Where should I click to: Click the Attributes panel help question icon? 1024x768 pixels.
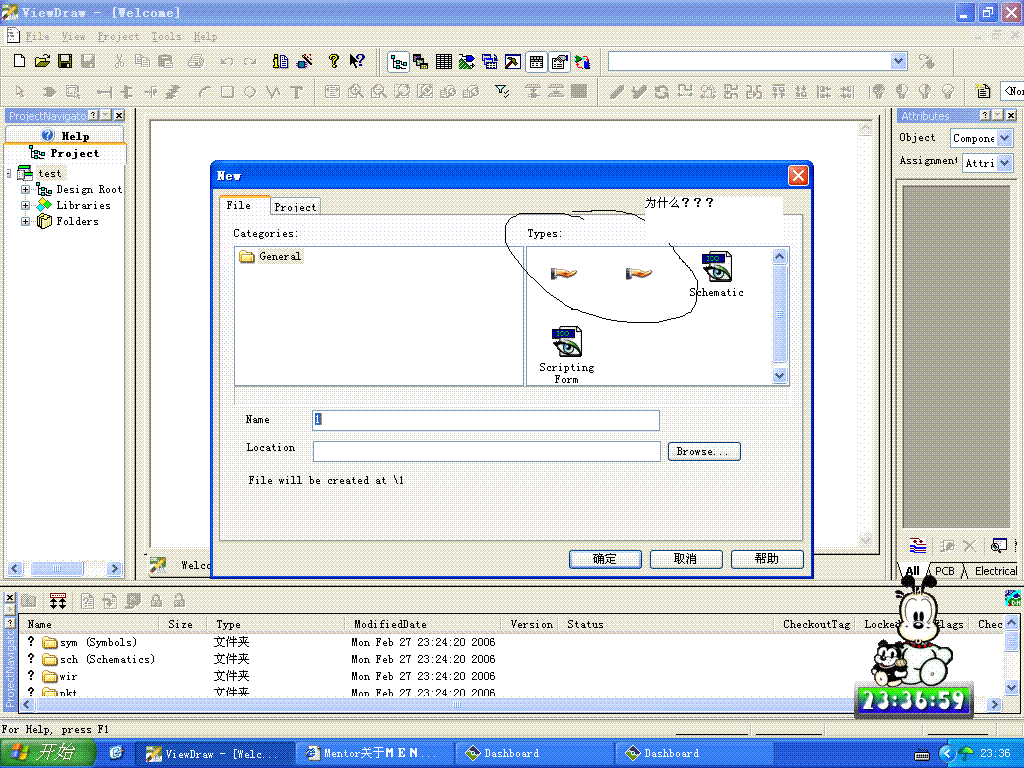pyautogui.click(x=985, y=116)
